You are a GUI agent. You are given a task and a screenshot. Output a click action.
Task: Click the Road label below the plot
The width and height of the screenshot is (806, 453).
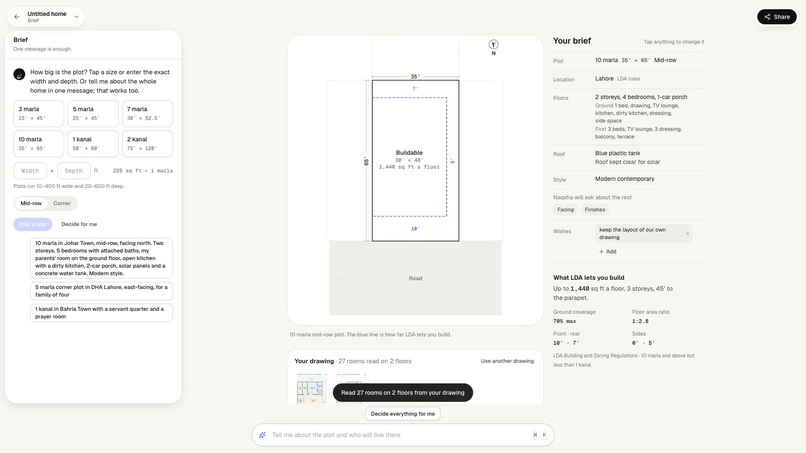(415, 278)
